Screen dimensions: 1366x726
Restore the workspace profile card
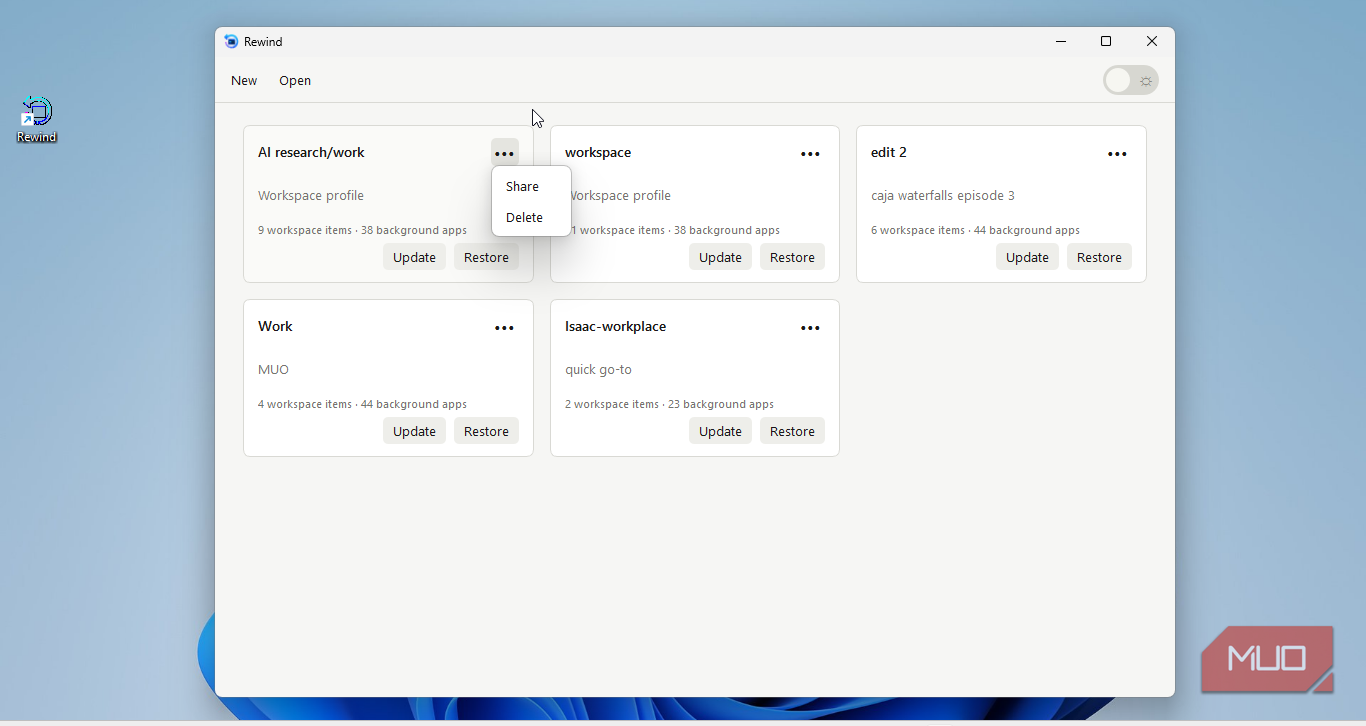792,257
